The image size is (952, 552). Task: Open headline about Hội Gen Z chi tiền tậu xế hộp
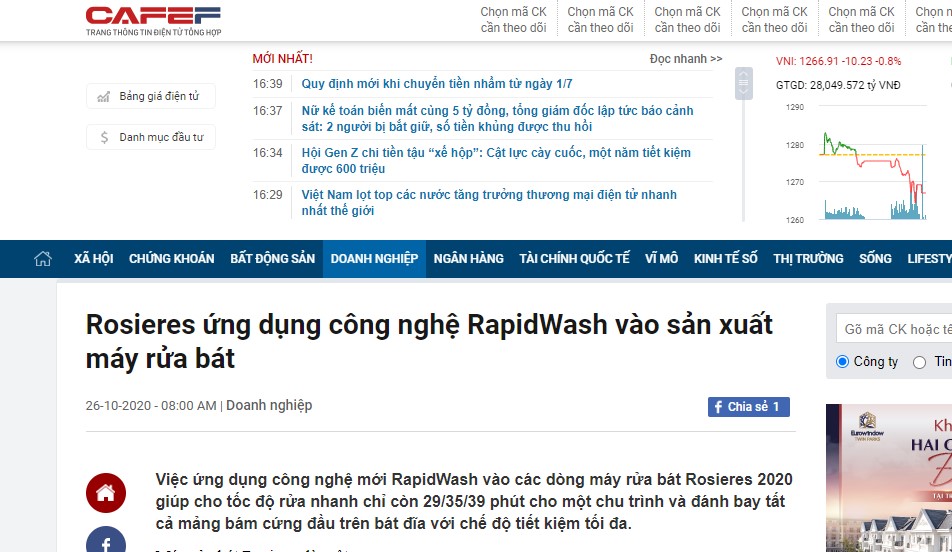pyautogui.click(x=496, y=160)
